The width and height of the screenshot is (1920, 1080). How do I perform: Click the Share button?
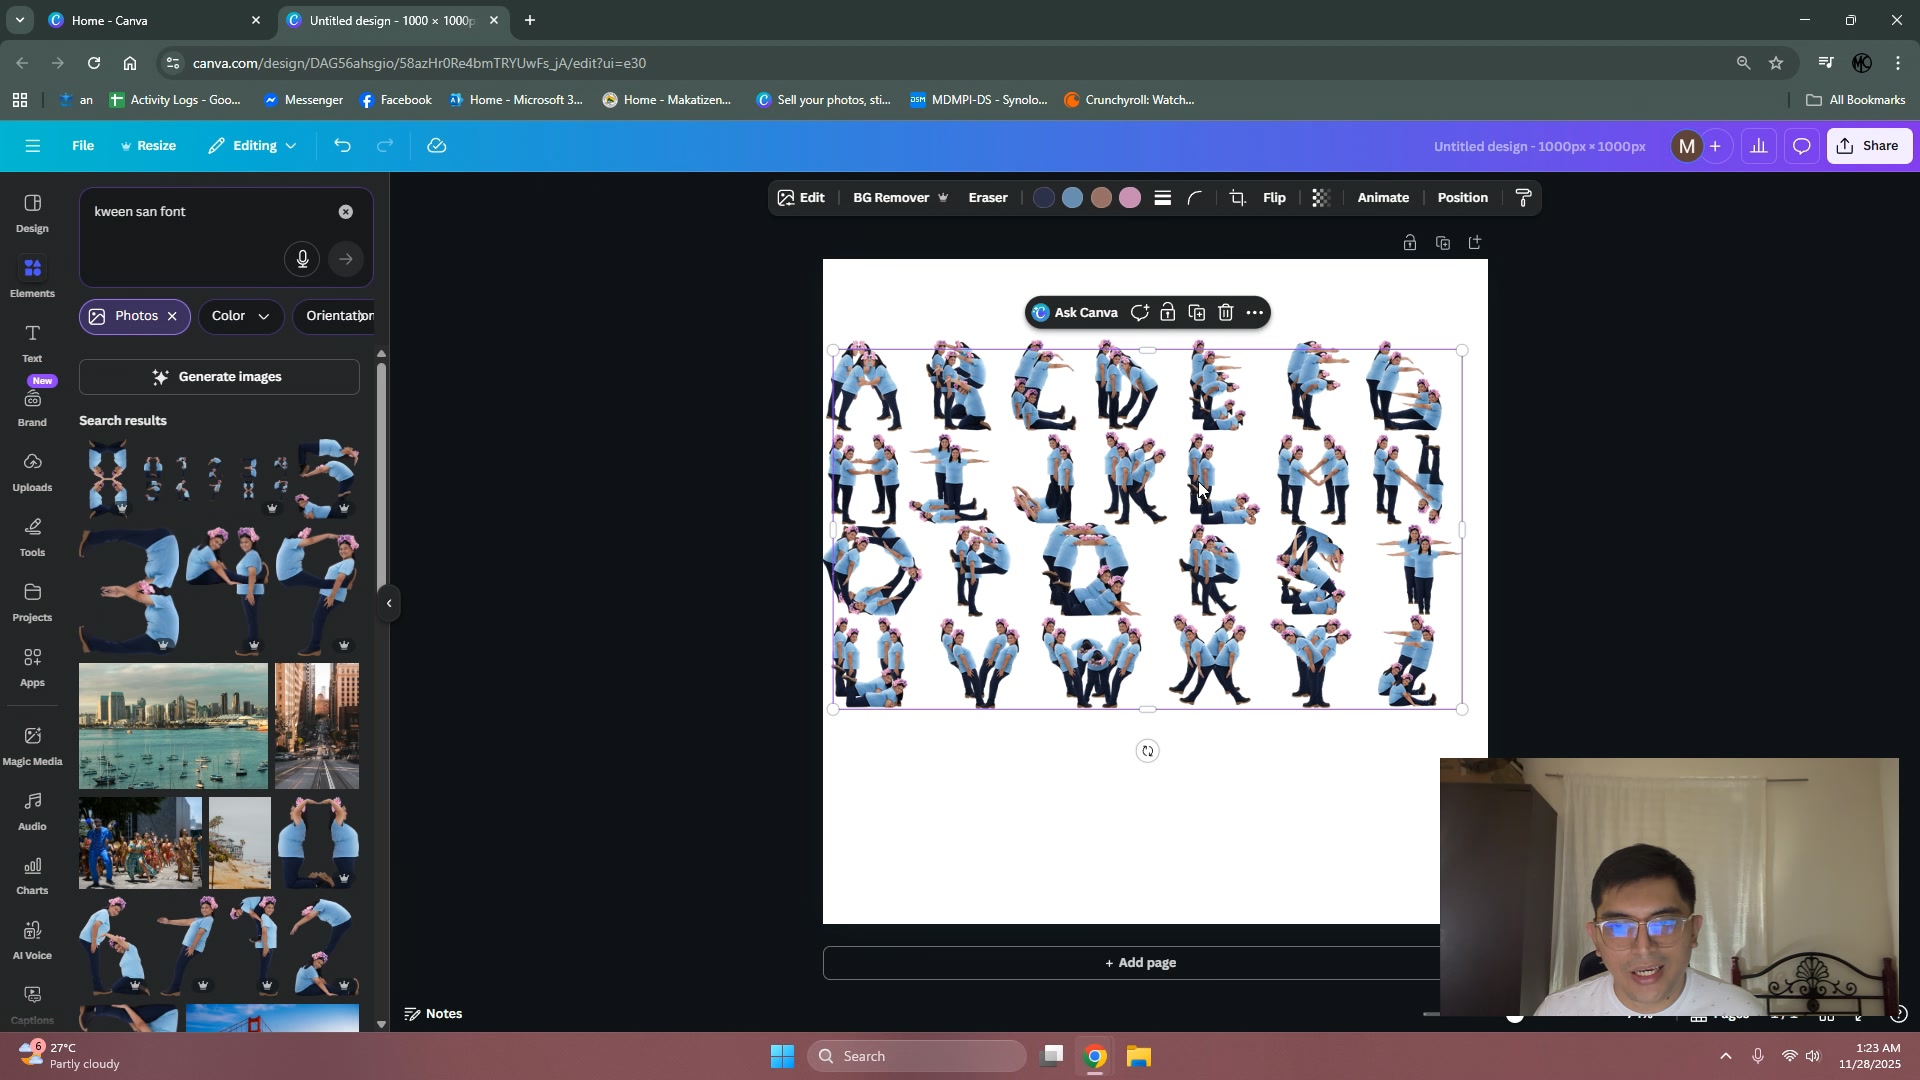[1869, 146]
